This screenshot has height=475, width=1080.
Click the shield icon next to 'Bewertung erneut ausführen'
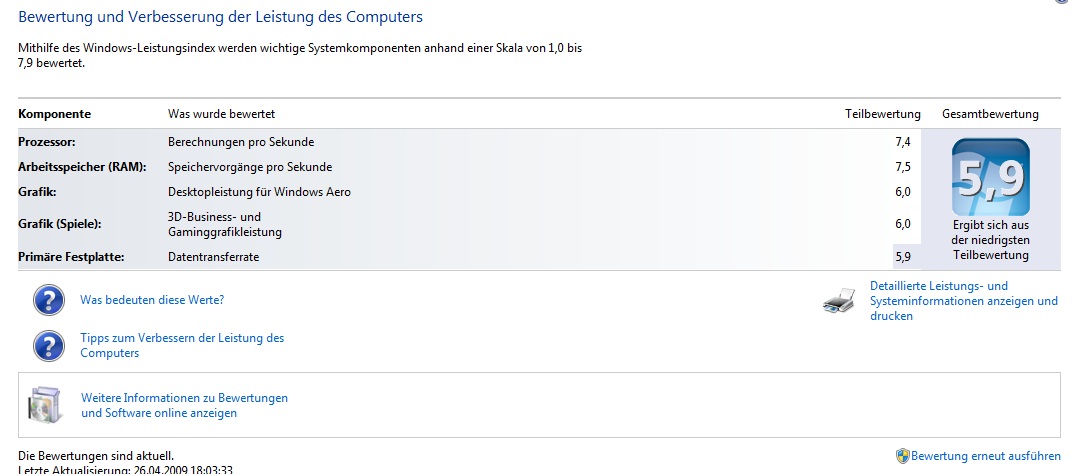pyautogui.click(x=902, y=456)
